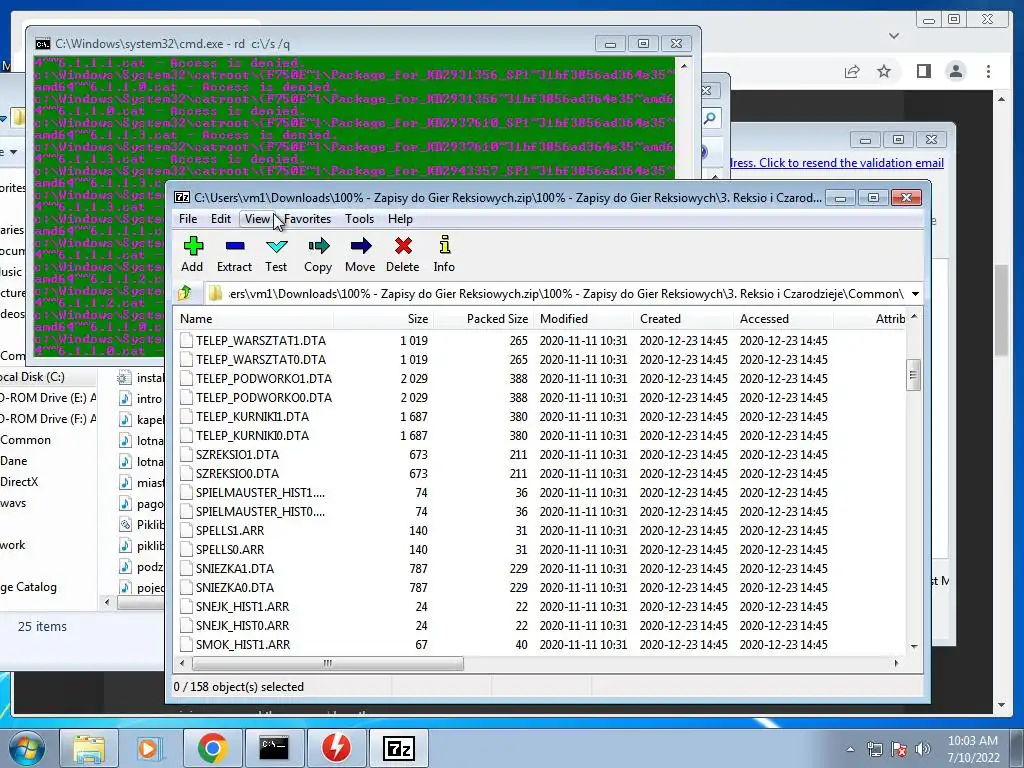1024x768 pixels.
Task: Select file SZREKSIO0.DTA
Action: click(x=237, y=473)
